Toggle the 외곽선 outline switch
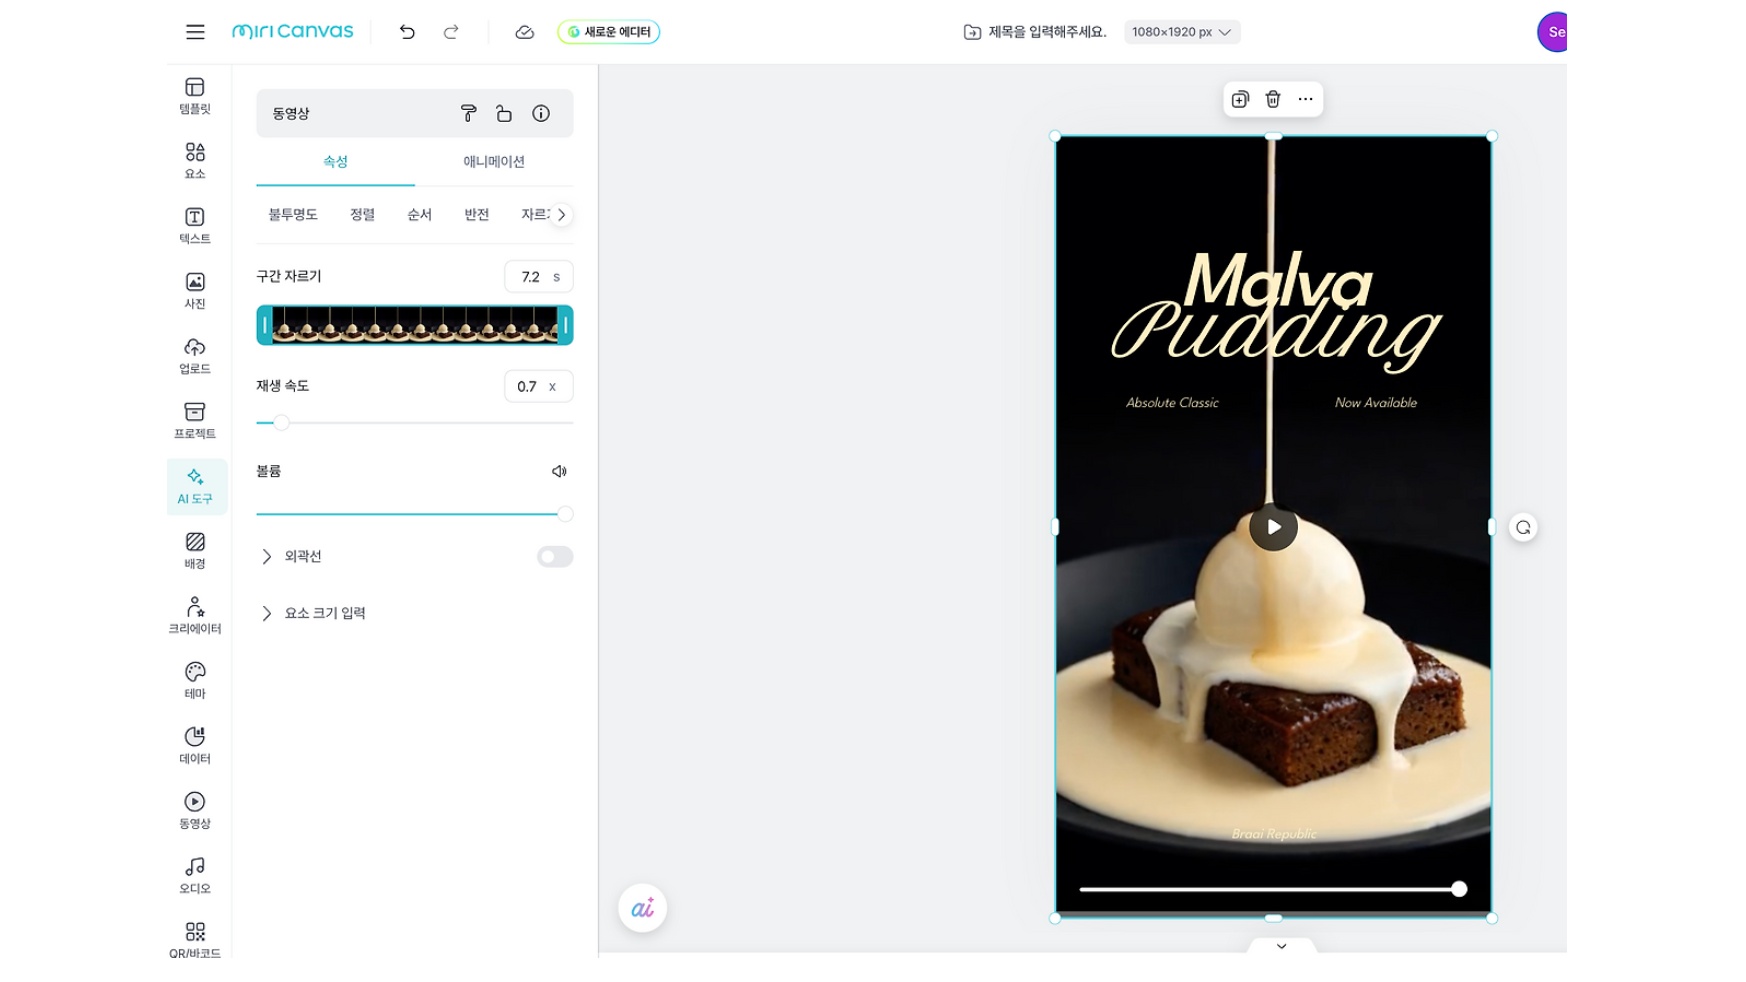Screen dimensions: 1746x982 [555, 556]
